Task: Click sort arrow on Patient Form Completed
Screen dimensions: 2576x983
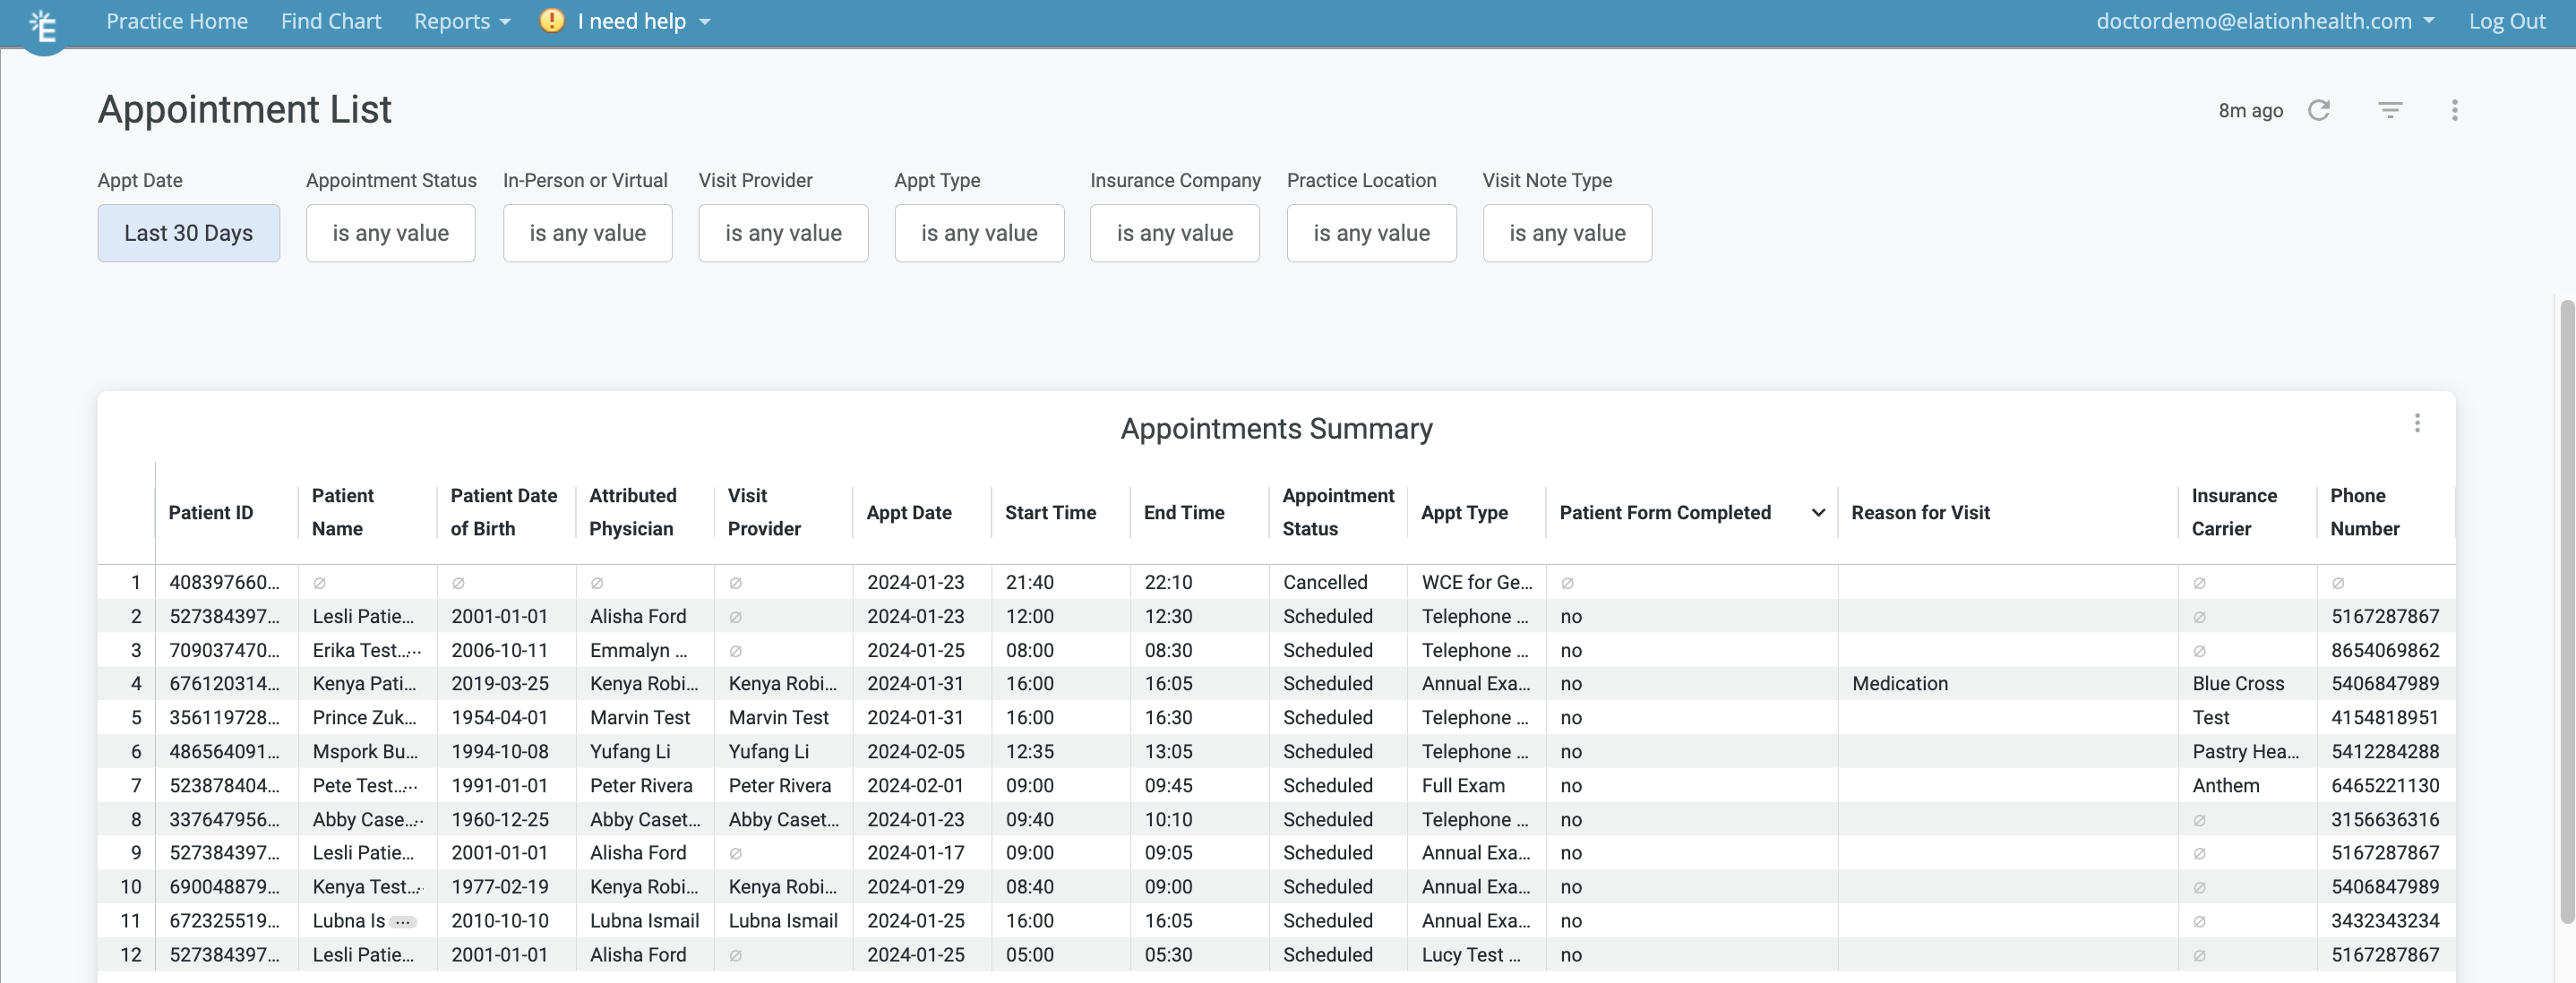Action: pyautogui.click(x=1817, y=512)
